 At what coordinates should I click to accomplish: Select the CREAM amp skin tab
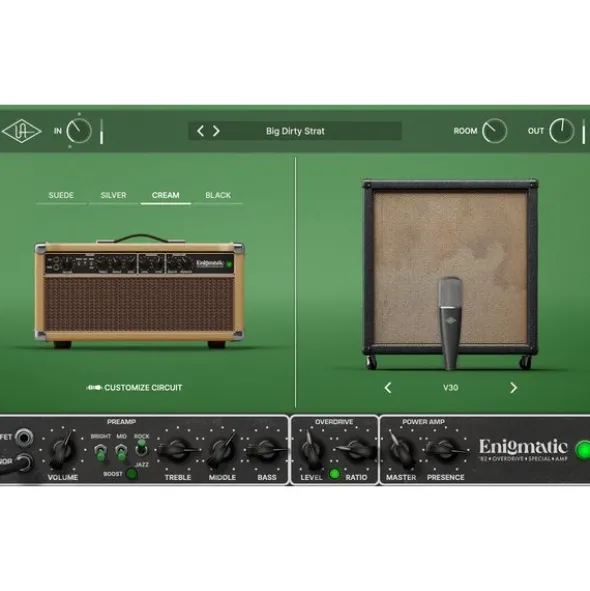point(166,195)
